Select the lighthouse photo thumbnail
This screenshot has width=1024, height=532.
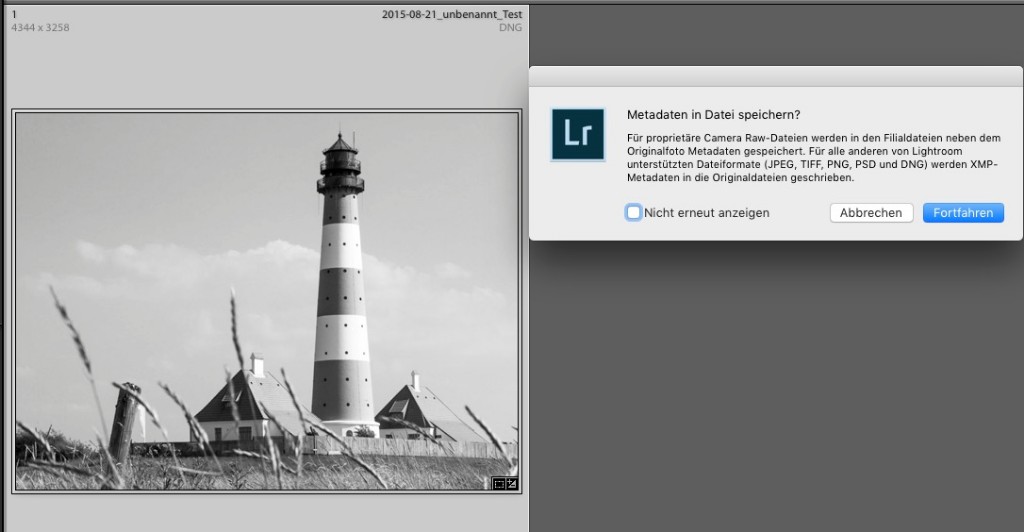pyautogui.click(x=267, y=300)
